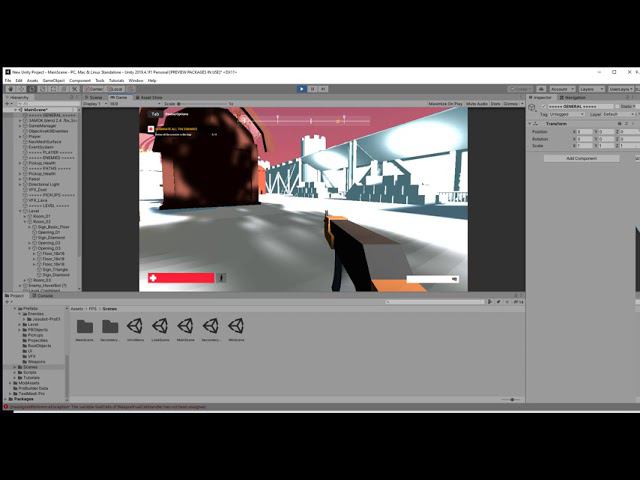Collapse the MainScene hierarchy root
Image resolution: width=640 pixels, height=480 pixels.
tap(16, 110)
